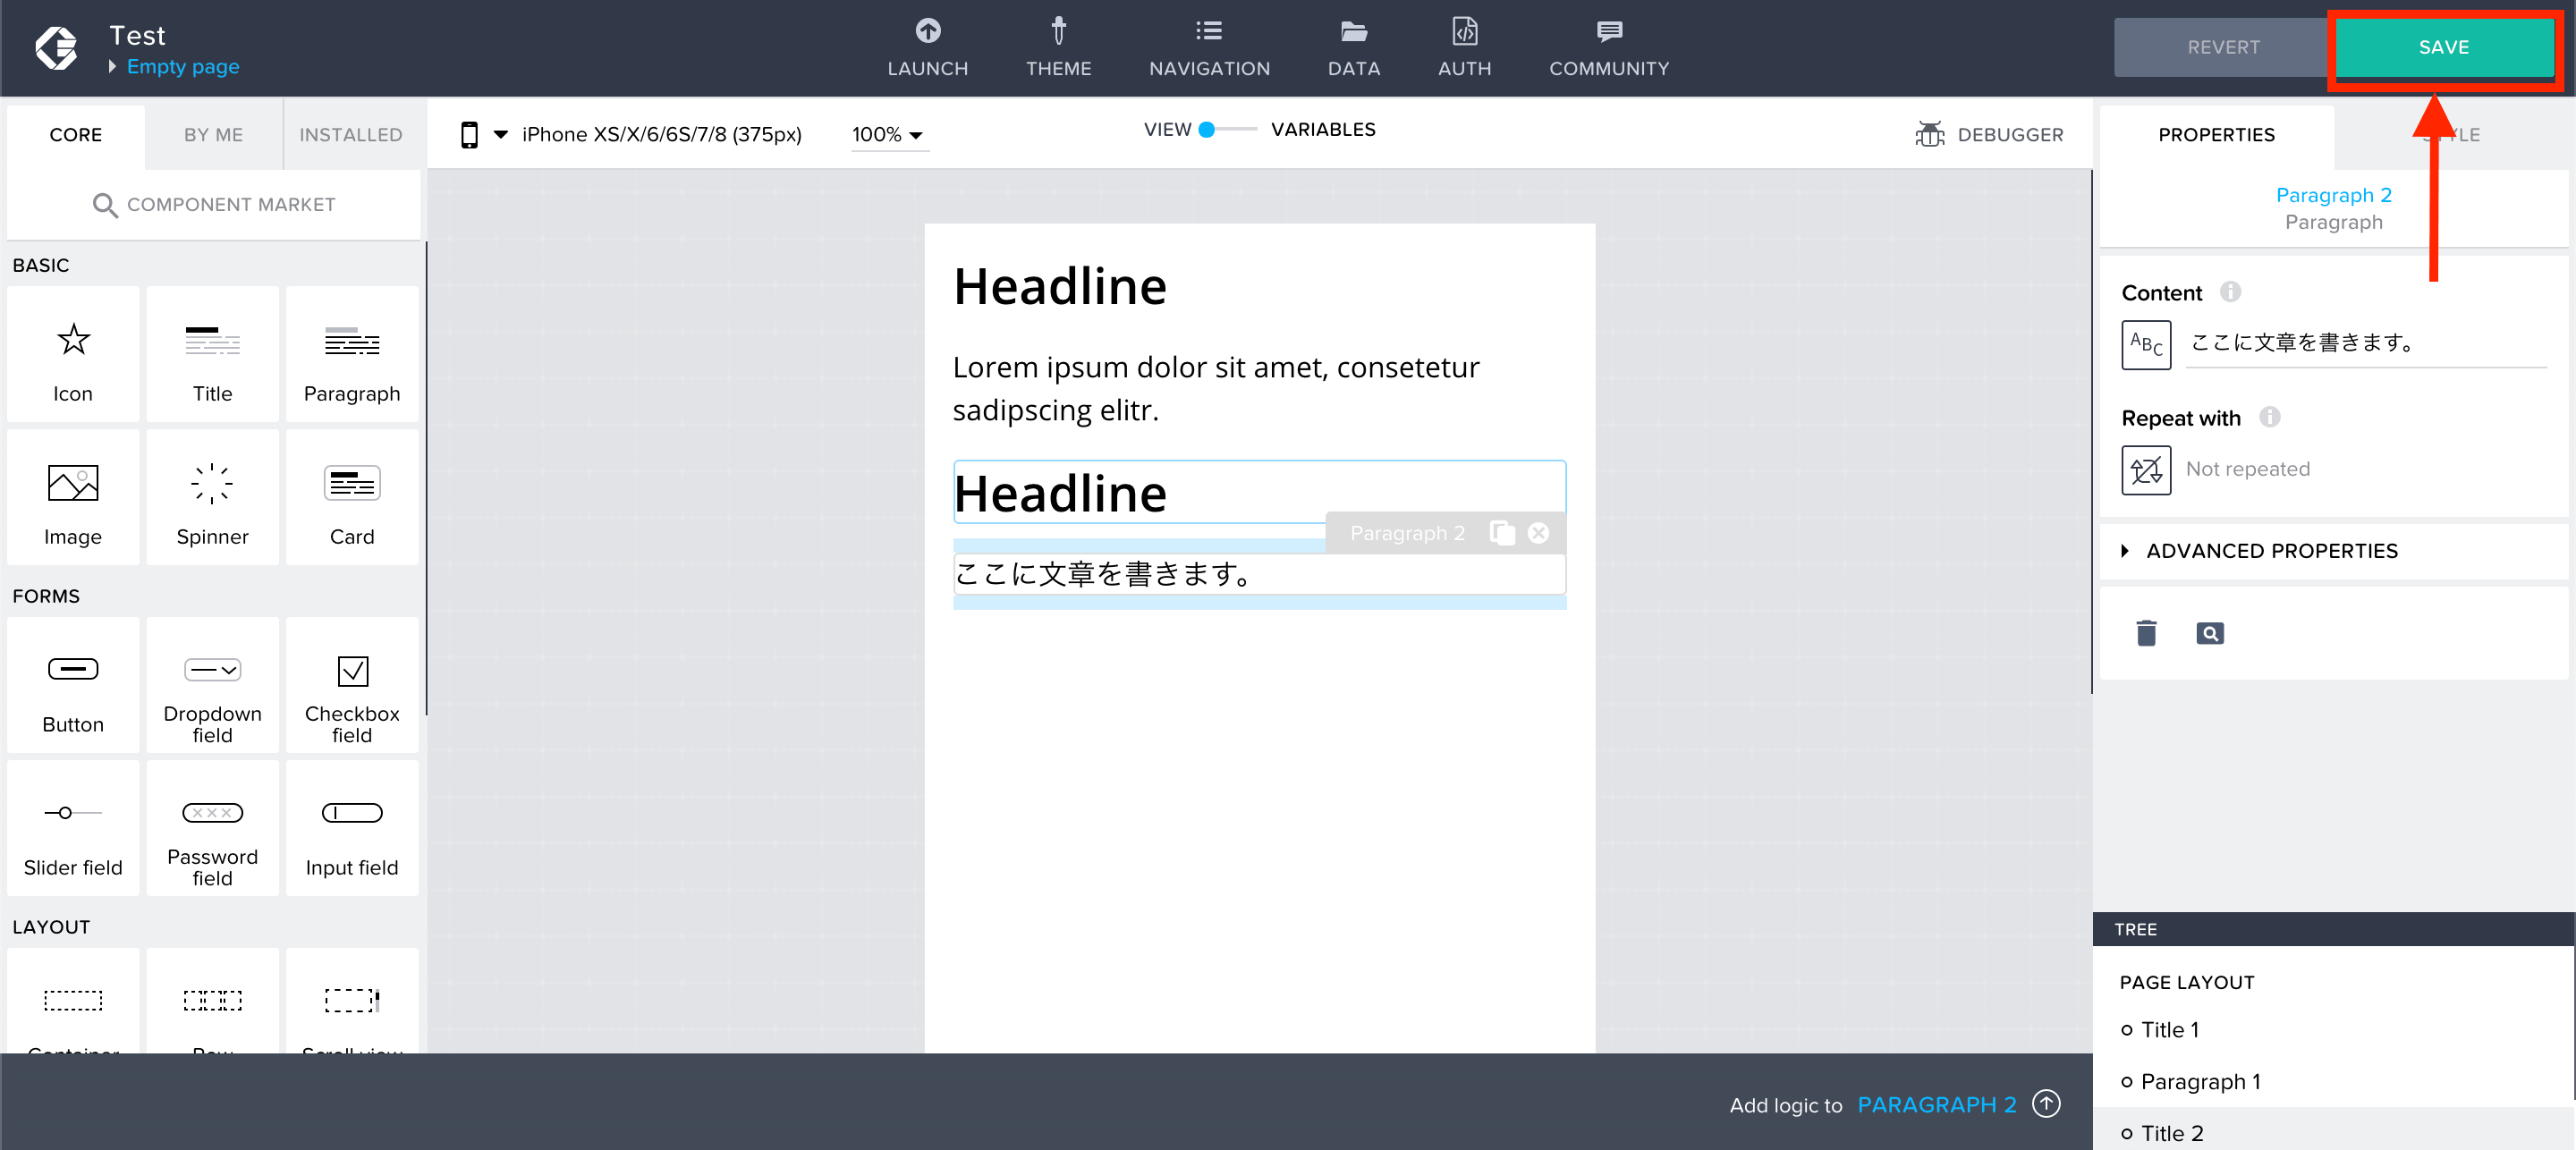2576x1150 pixels.
Task: Select the Card component
Action: pos(352,497)
